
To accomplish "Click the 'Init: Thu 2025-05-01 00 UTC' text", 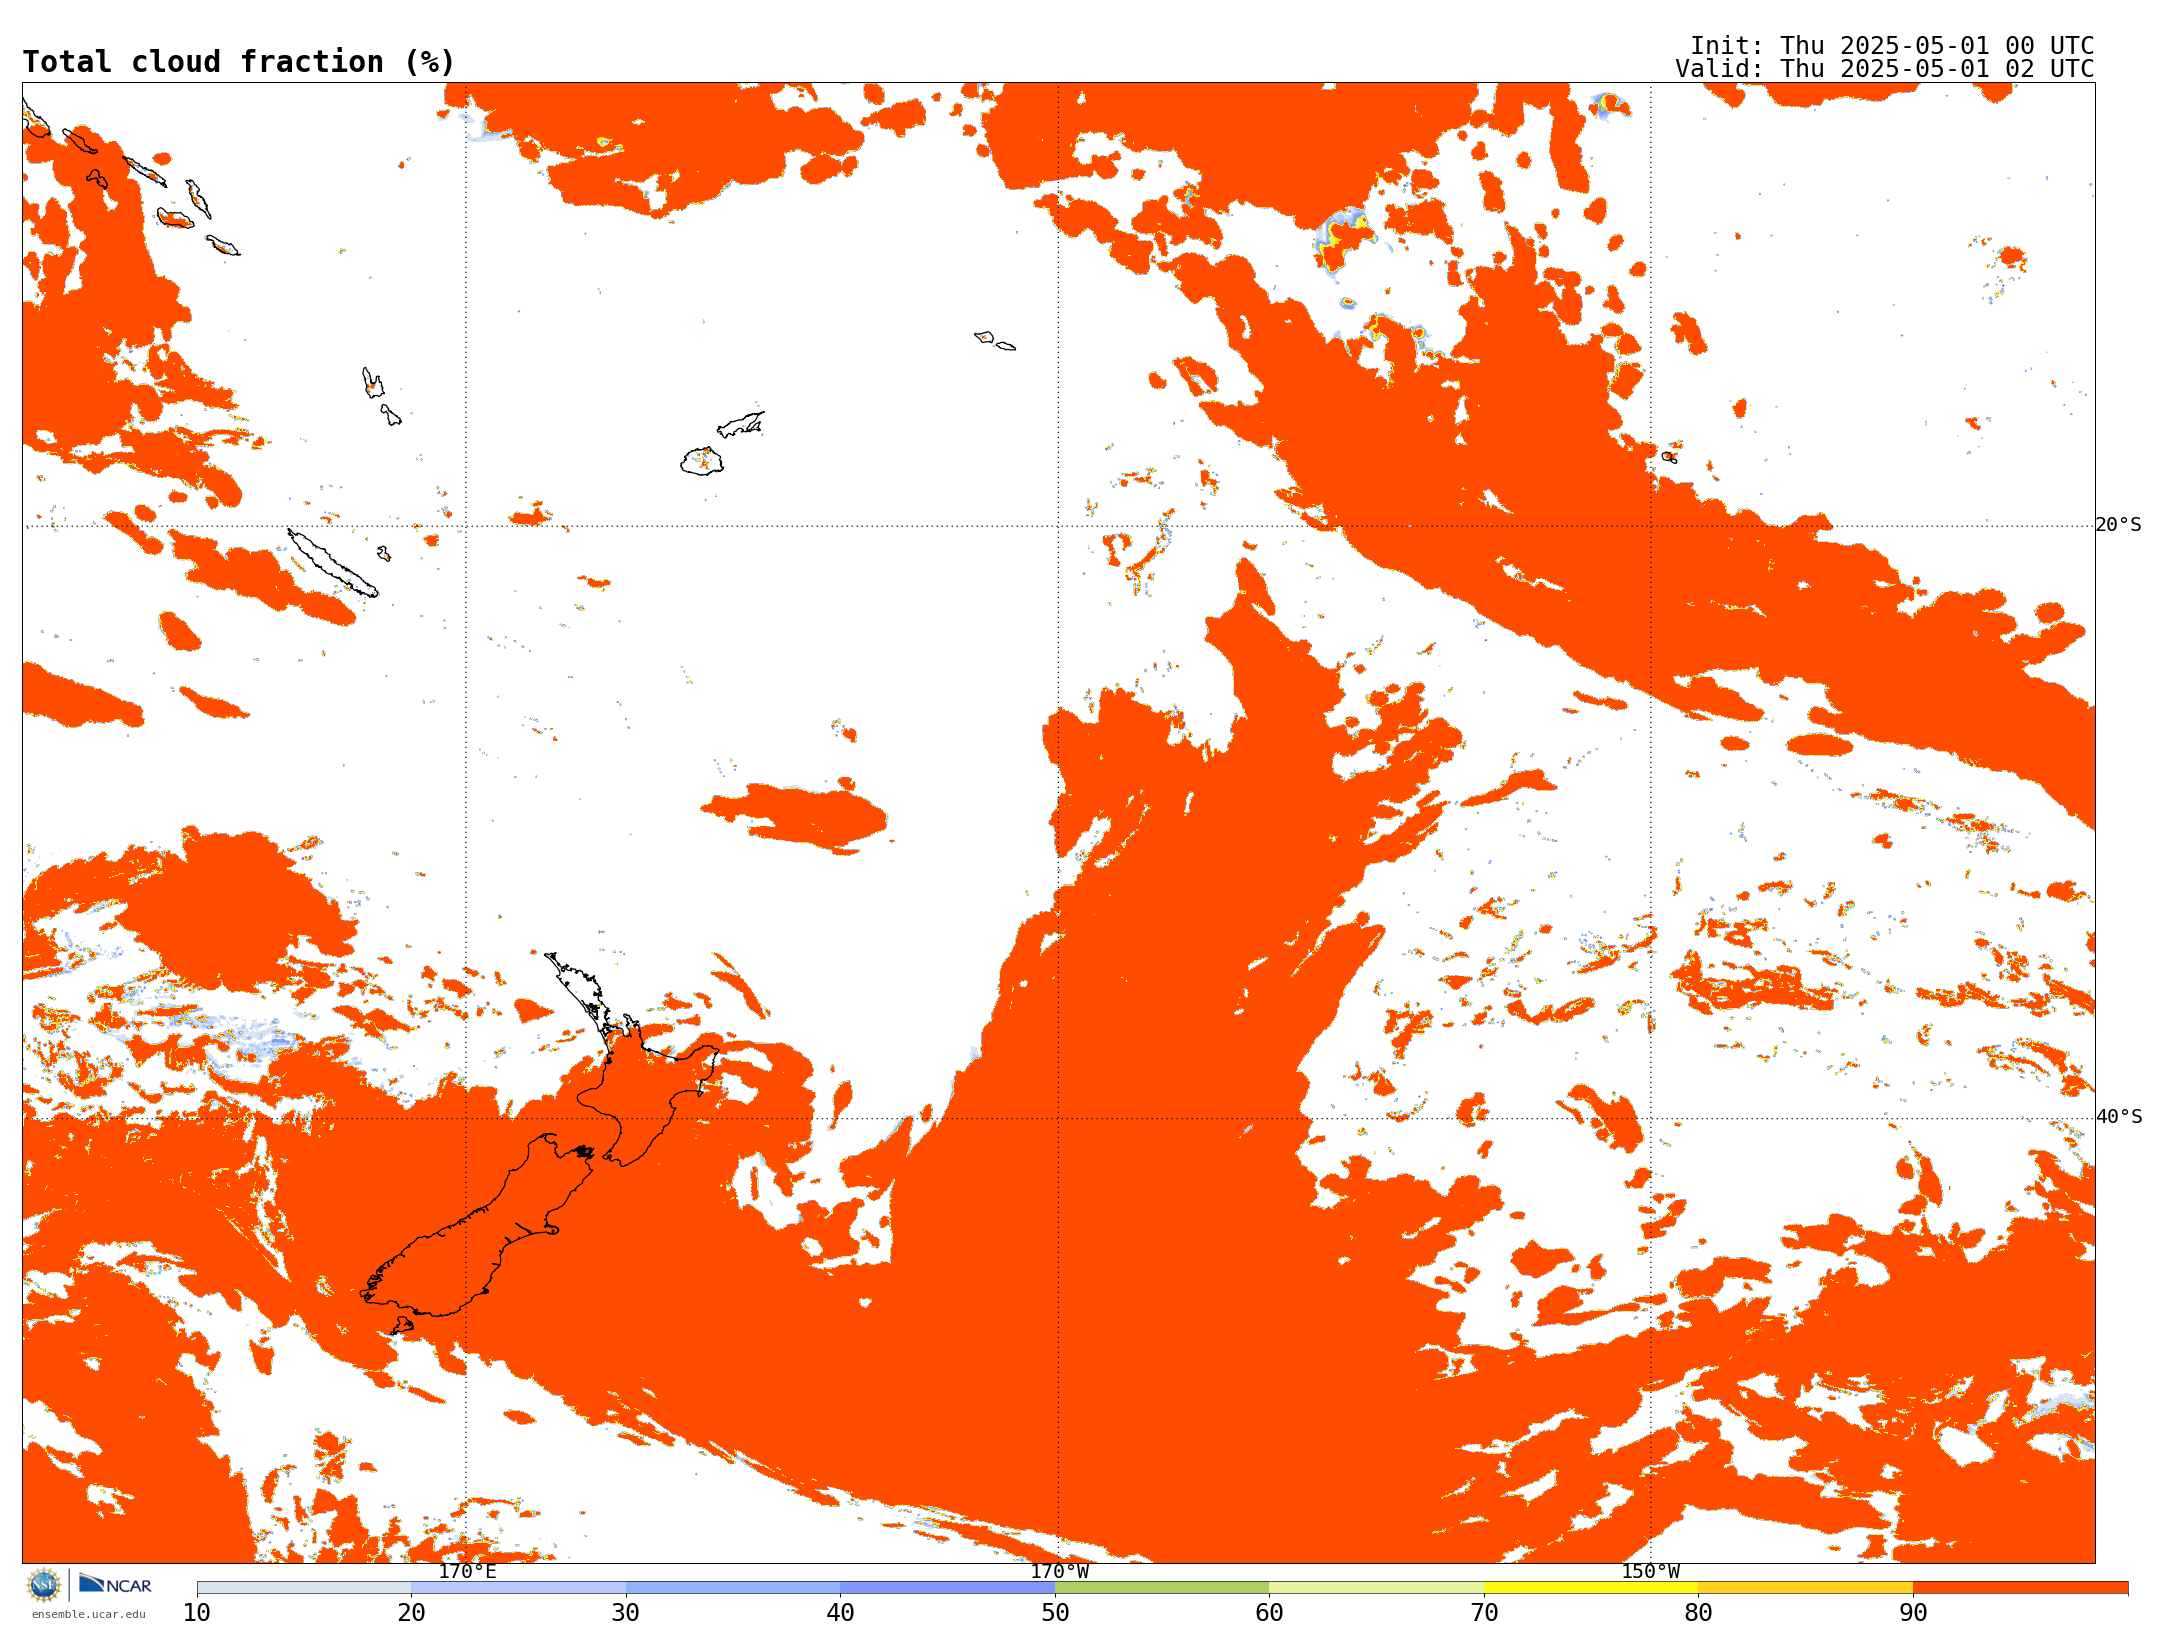I will (x=1892, y=46).
